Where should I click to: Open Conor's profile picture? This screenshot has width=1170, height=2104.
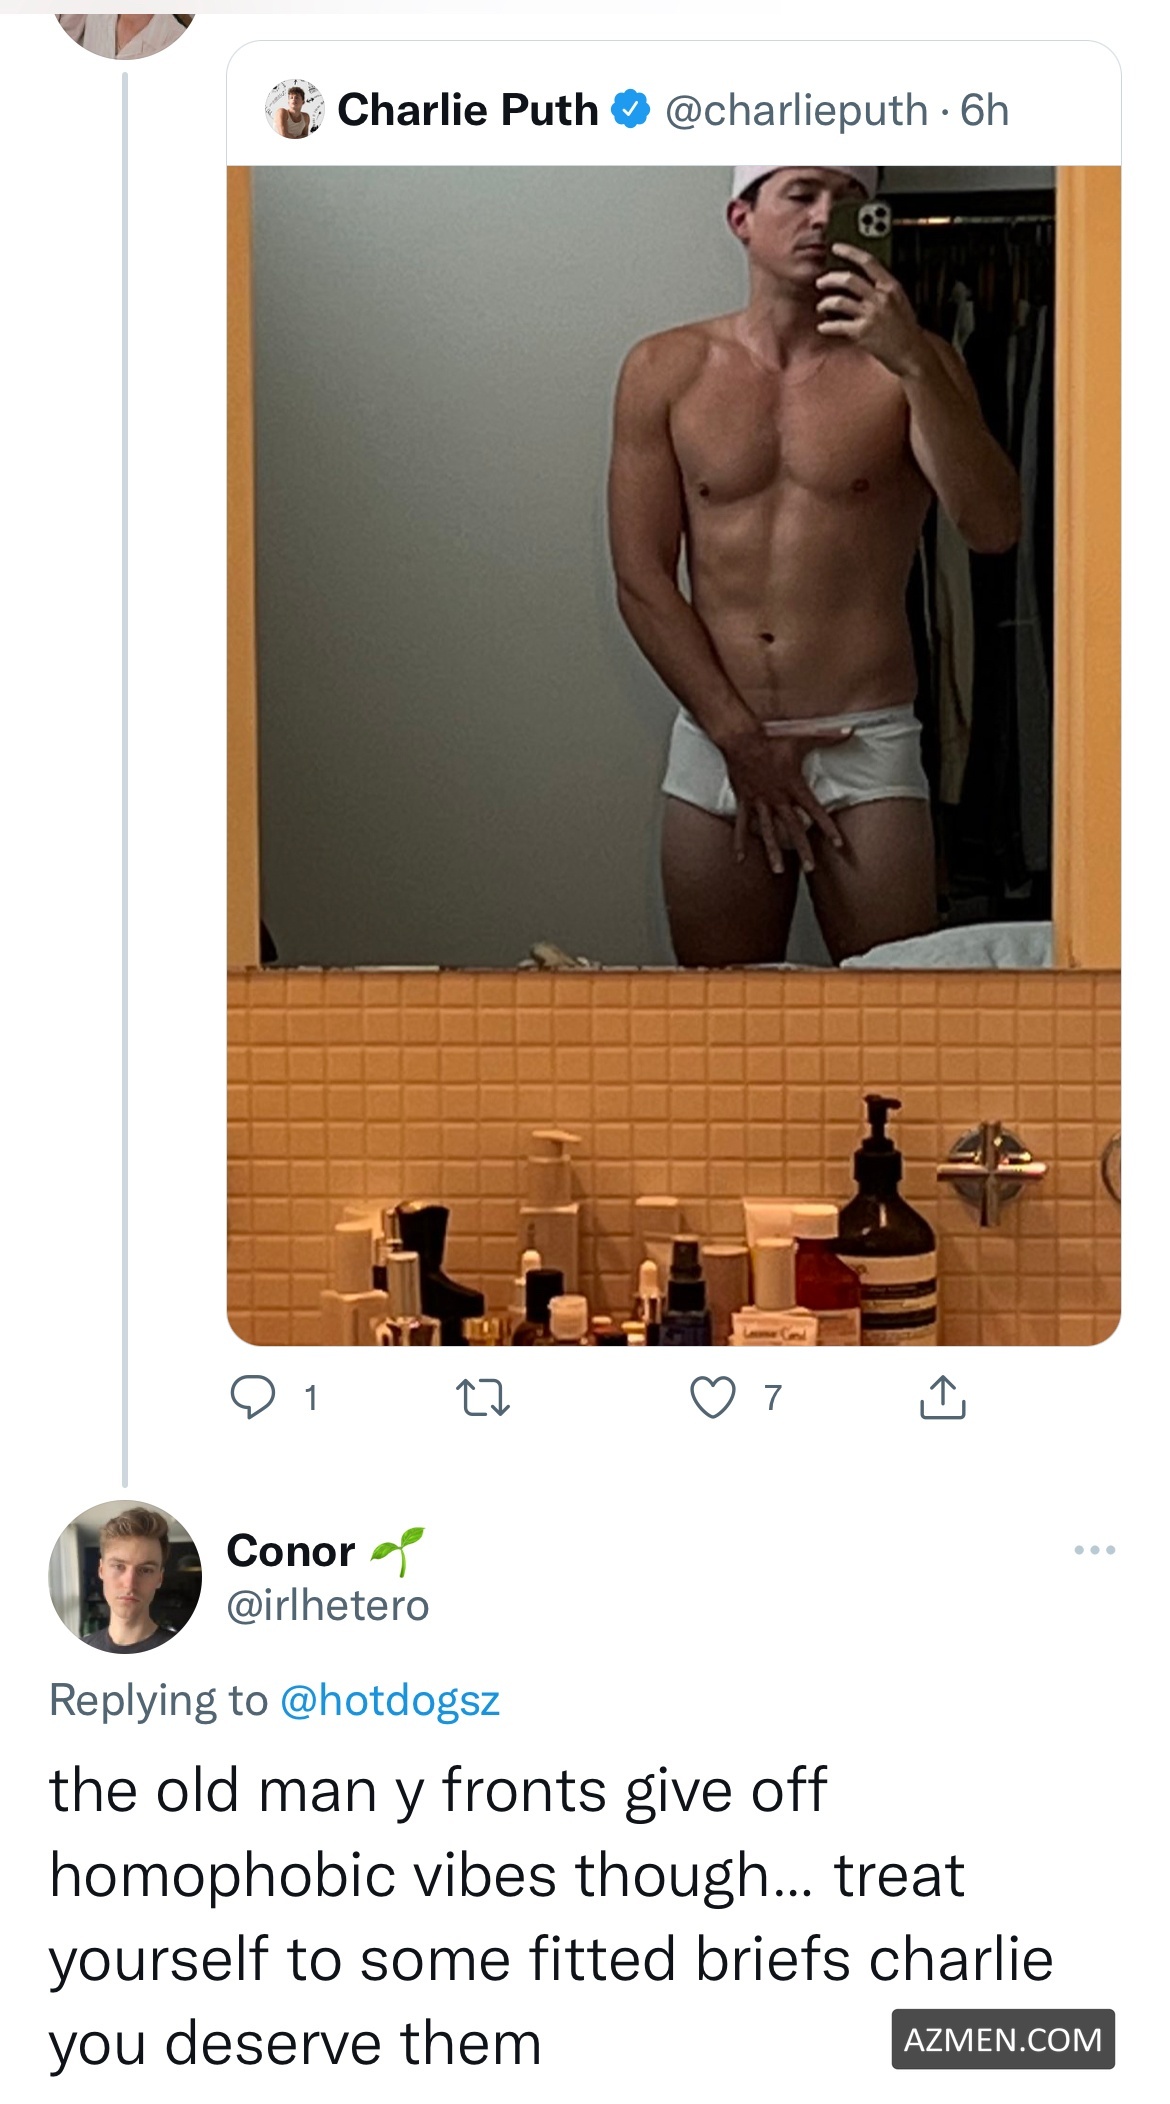[125, 1576]
